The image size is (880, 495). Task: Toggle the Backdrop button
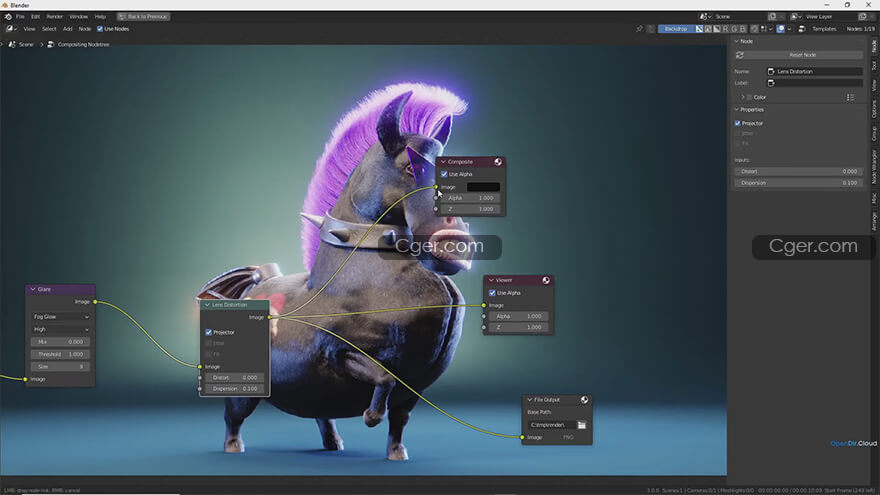pyautogui.click(x=676, y=29)
